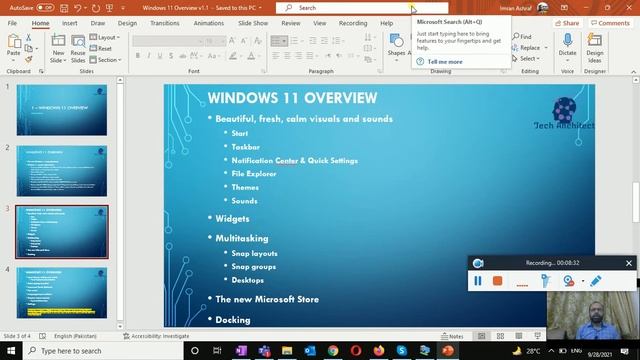Open Bullets list dropdown

coord(284,41)
